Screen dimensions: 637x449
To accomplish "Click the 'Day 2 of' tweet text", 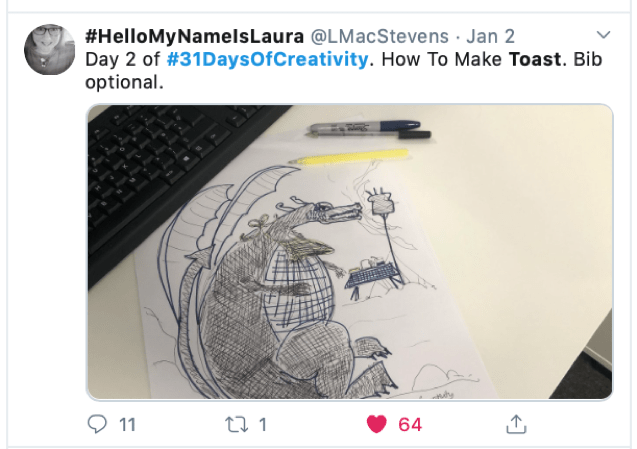I will tap(123, 59).
